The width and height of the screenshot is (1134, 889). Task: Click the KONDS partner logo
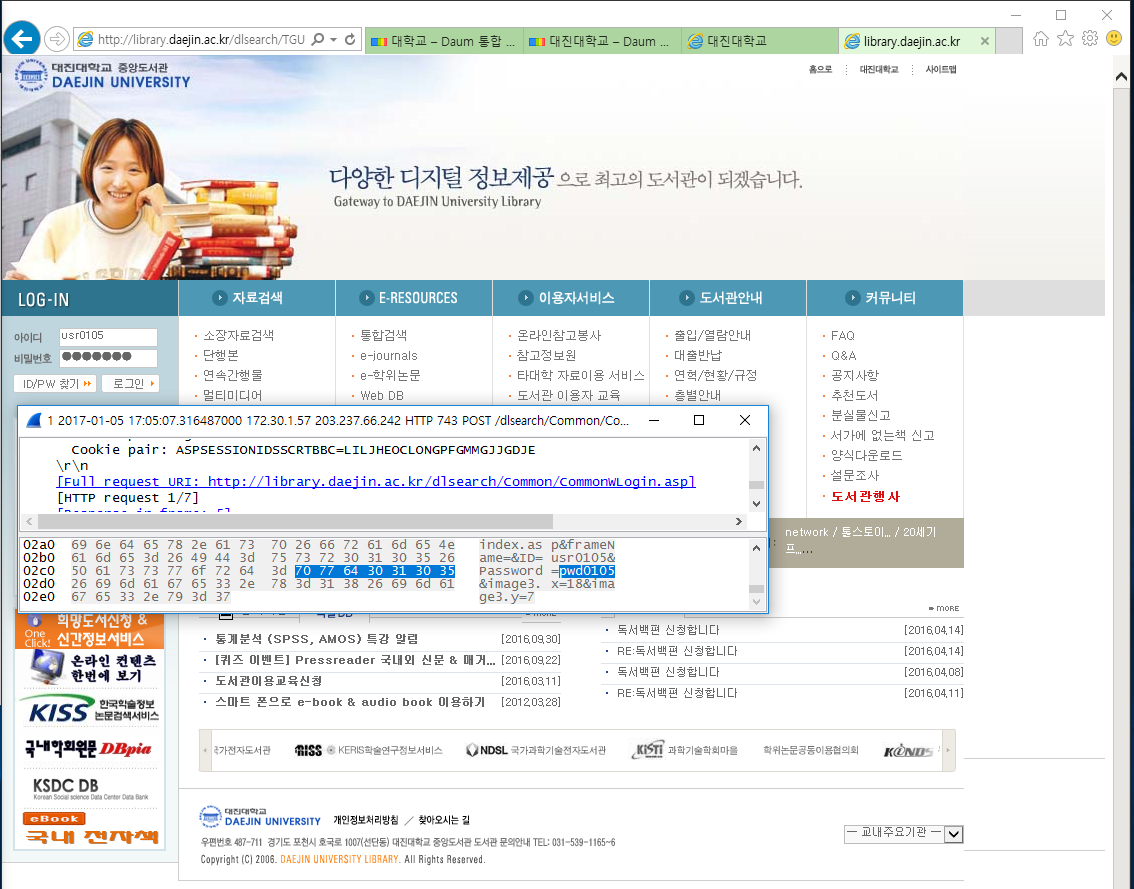[x=908, y=751]
